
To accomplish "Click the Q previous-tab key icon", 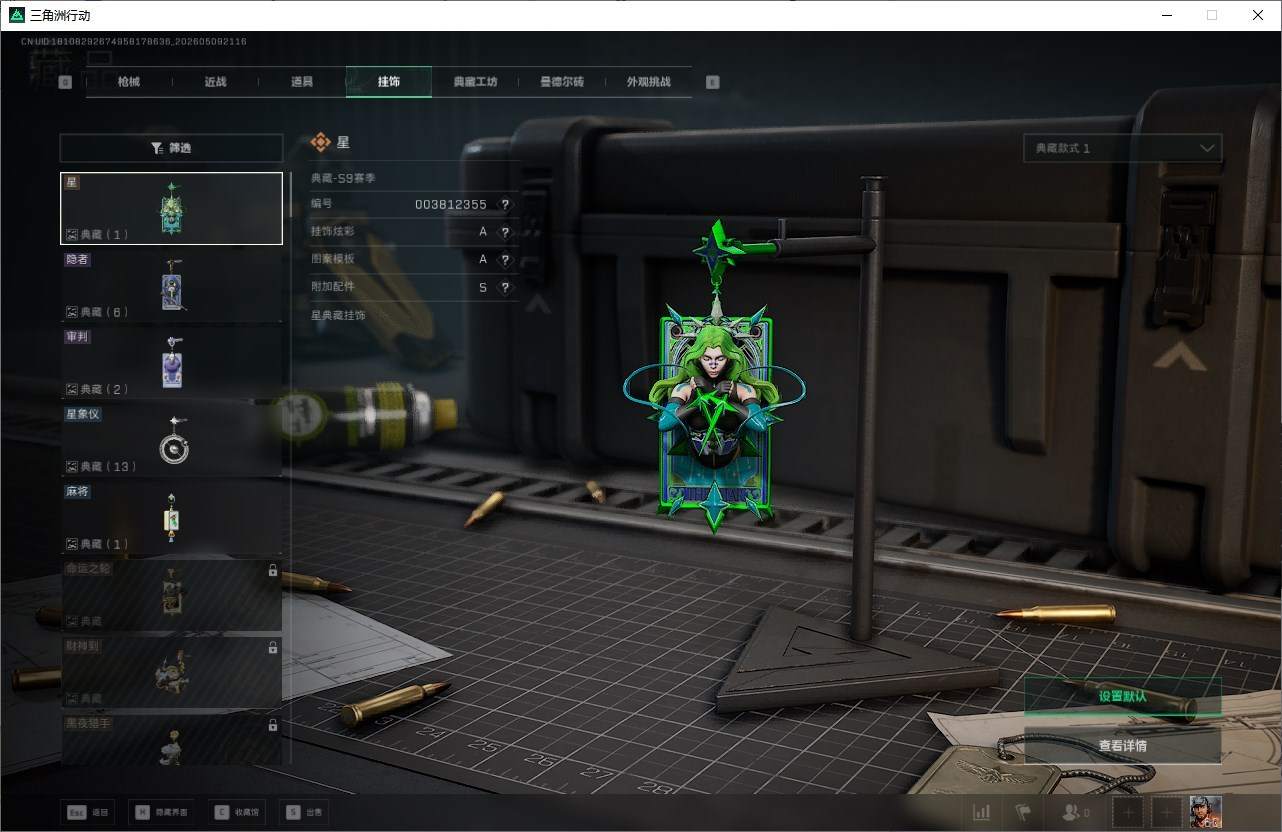I will pos(66,83).
